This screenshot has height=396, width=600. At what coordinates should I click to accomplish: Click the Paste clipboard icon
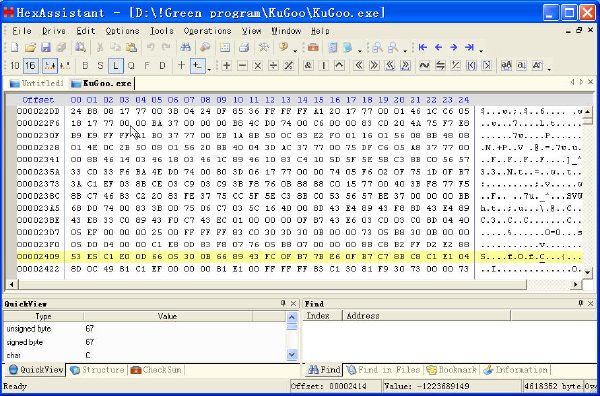coord(131,47)
